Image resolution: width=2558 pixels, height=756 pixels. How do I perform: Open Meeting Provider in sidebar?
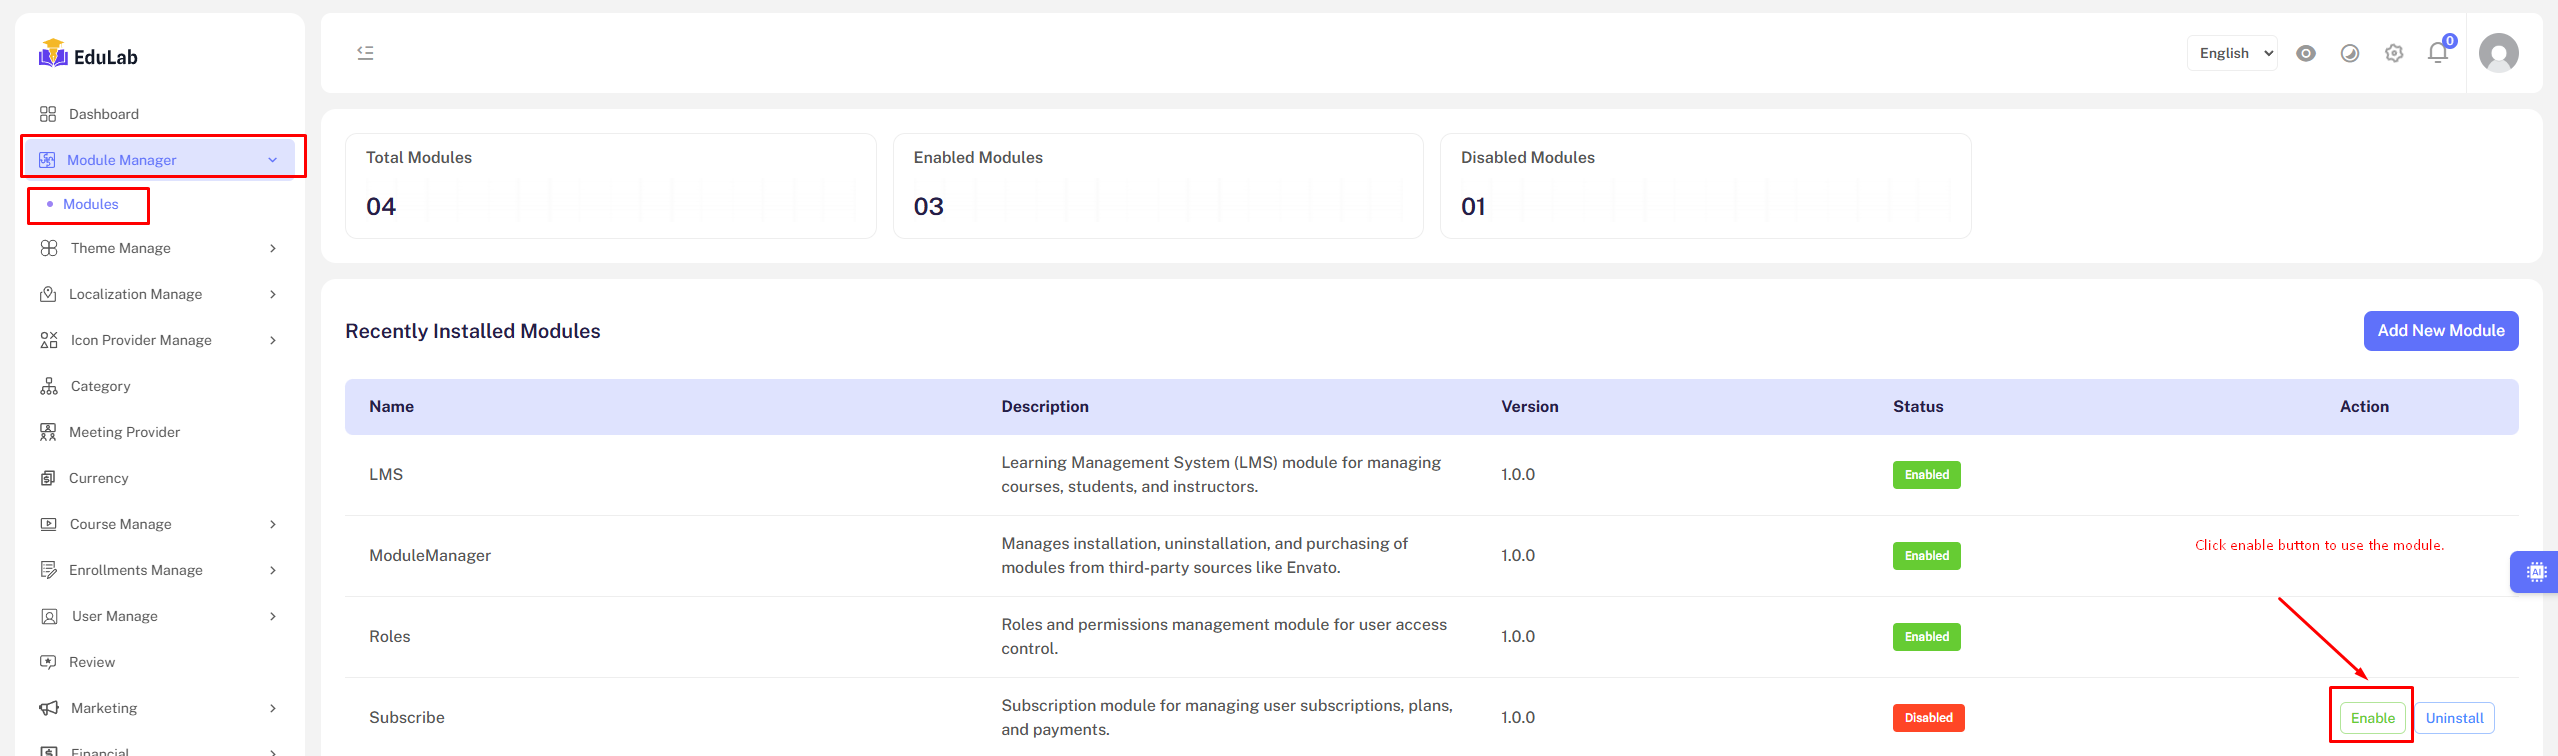(x=124, y=432)
